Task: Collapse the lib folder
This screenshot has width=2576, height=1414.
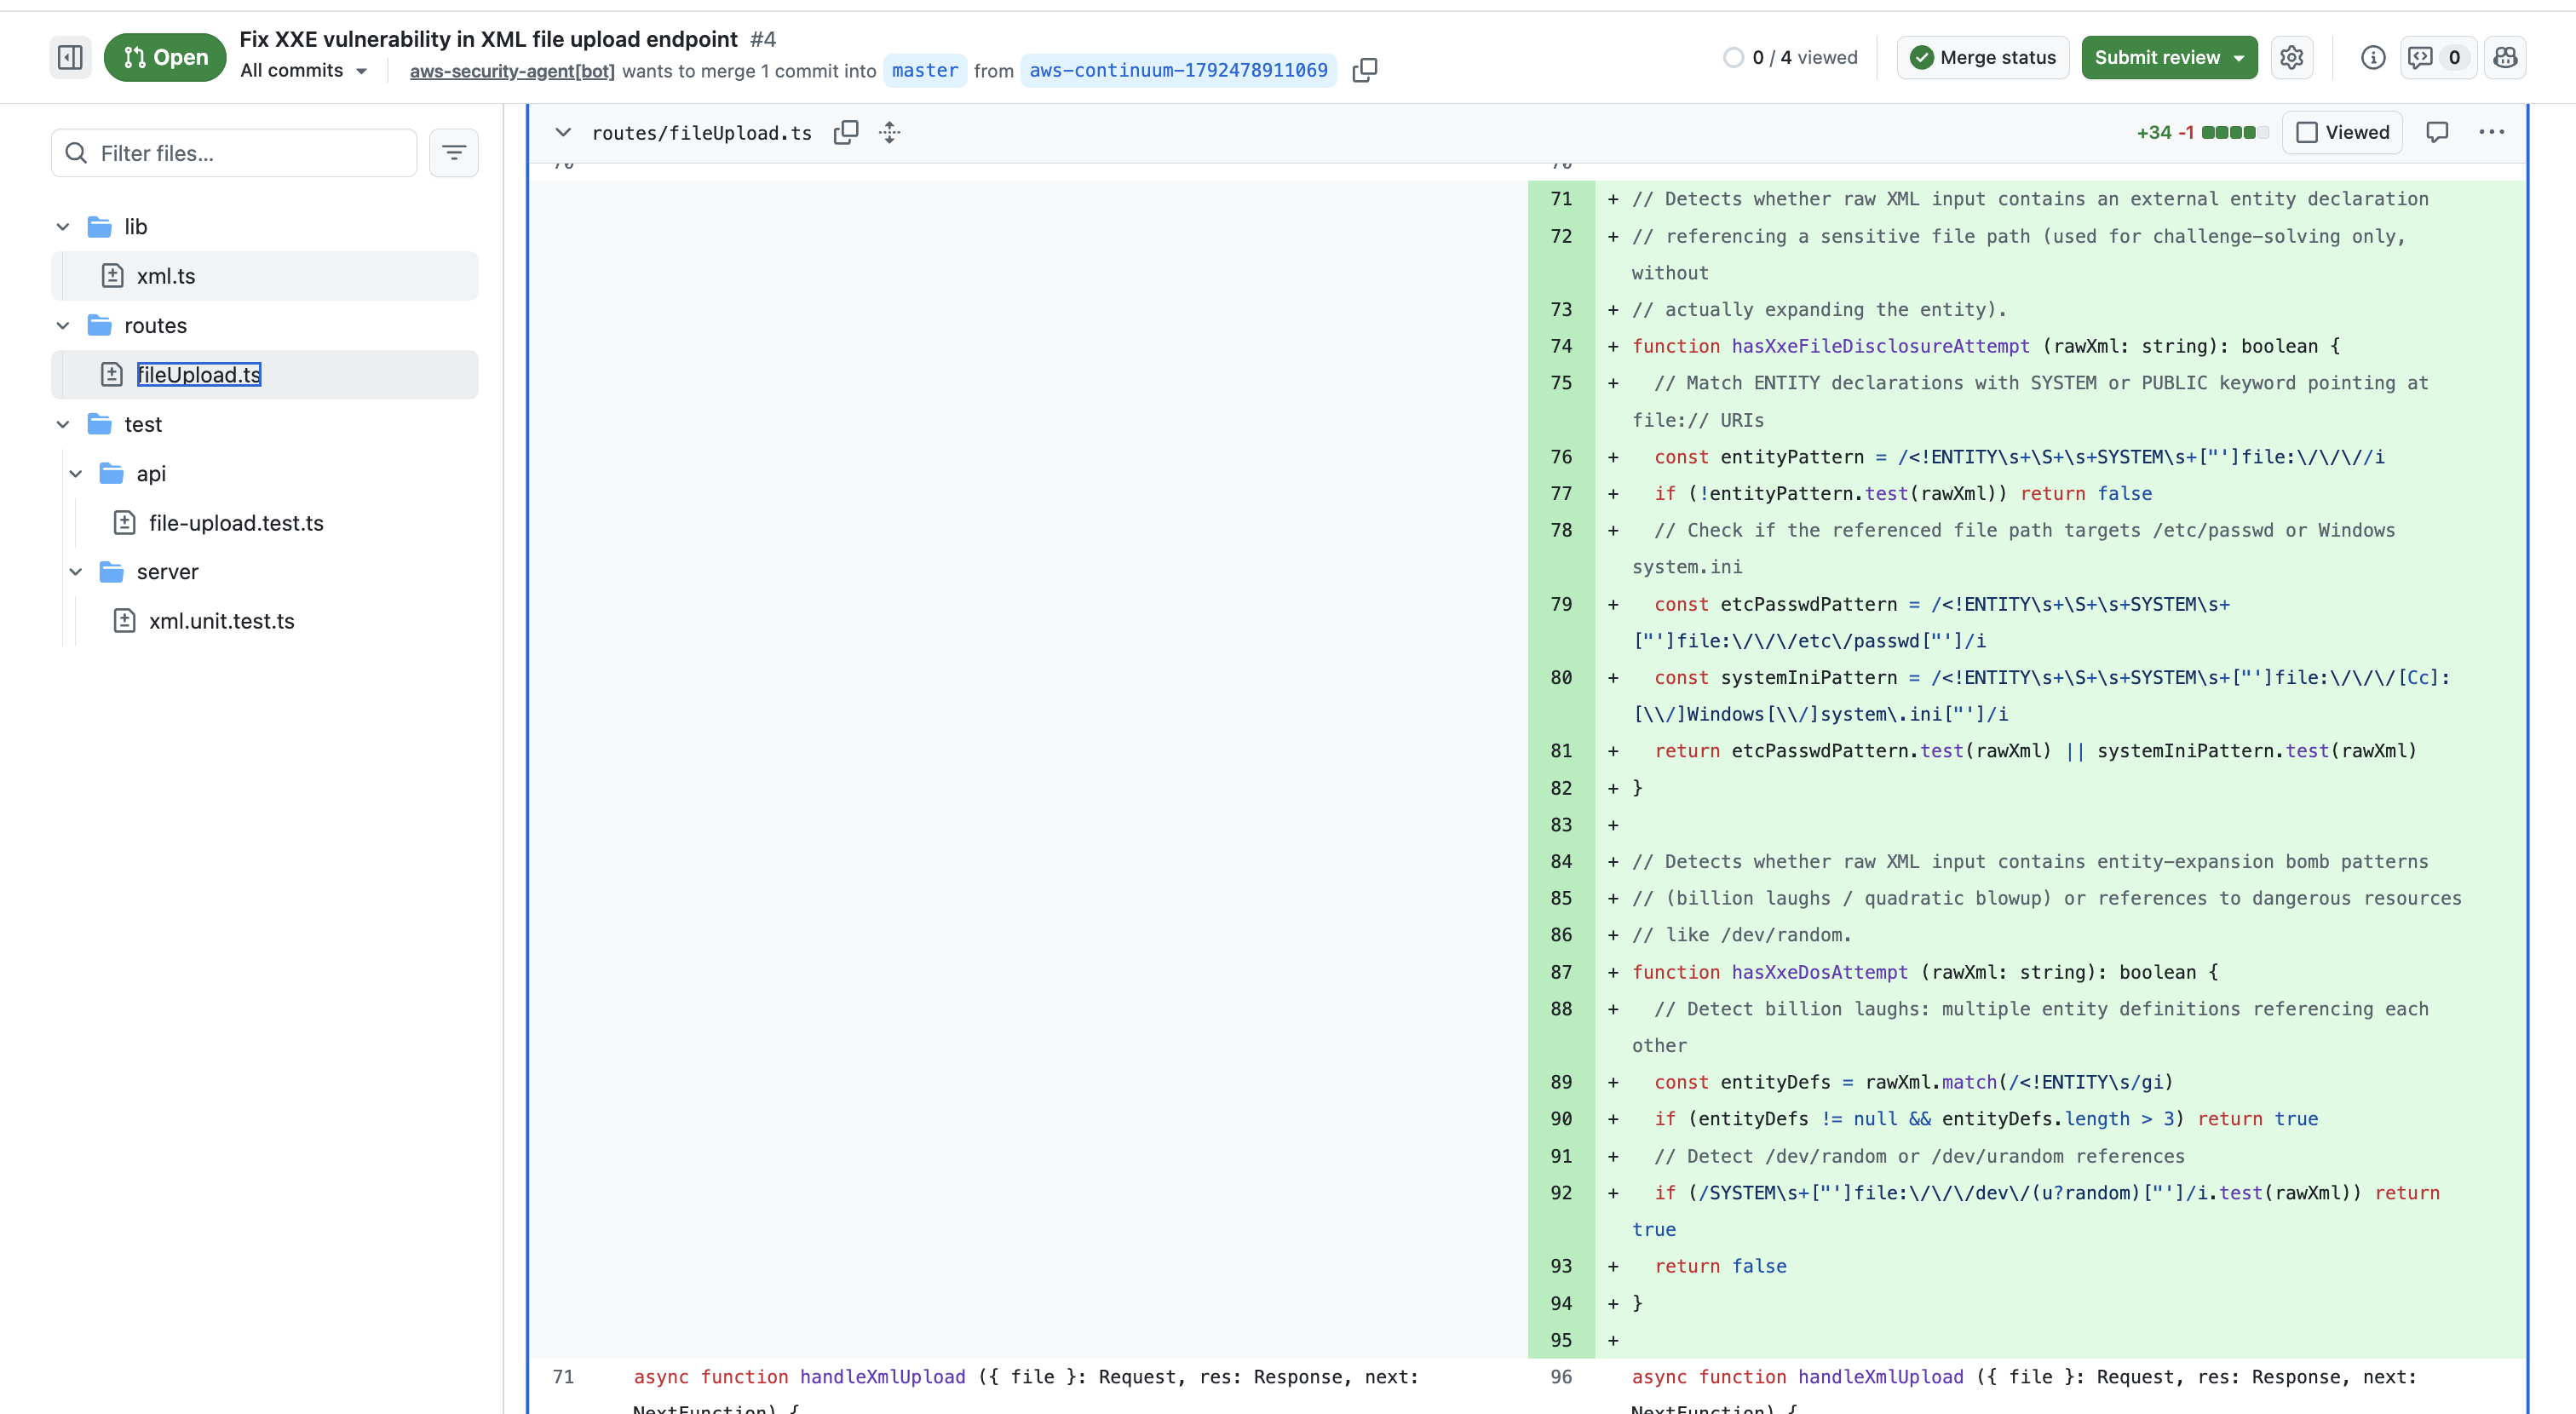Action: (63, 227)
